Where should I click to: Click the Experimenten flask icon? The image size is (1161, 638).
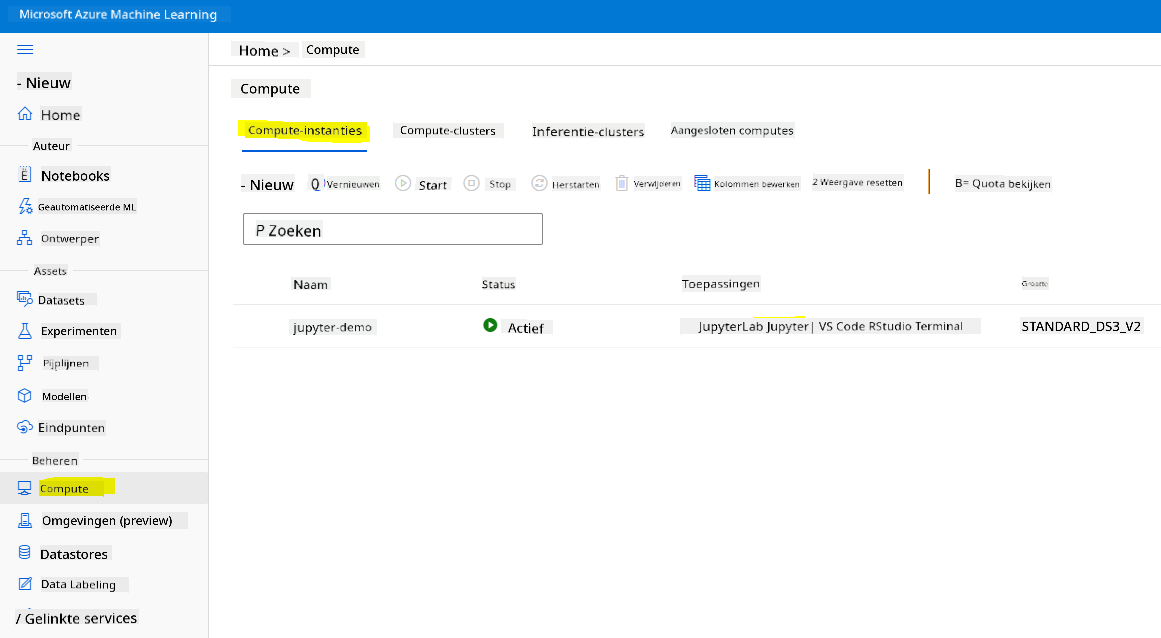(24, 331)
